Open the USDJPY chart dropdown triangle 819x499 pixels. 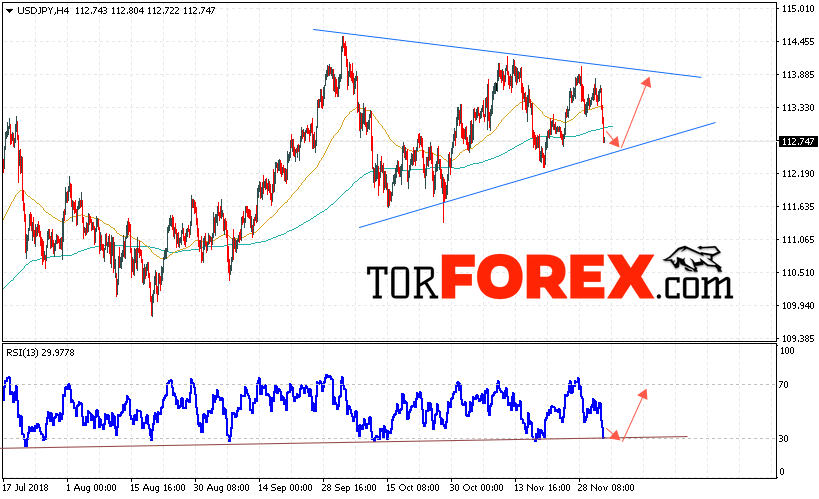pyautogui.click(x=9, y=11)
